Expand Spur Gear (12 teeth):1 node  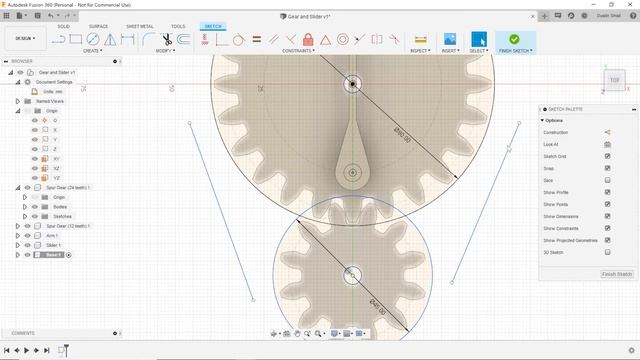18,226
